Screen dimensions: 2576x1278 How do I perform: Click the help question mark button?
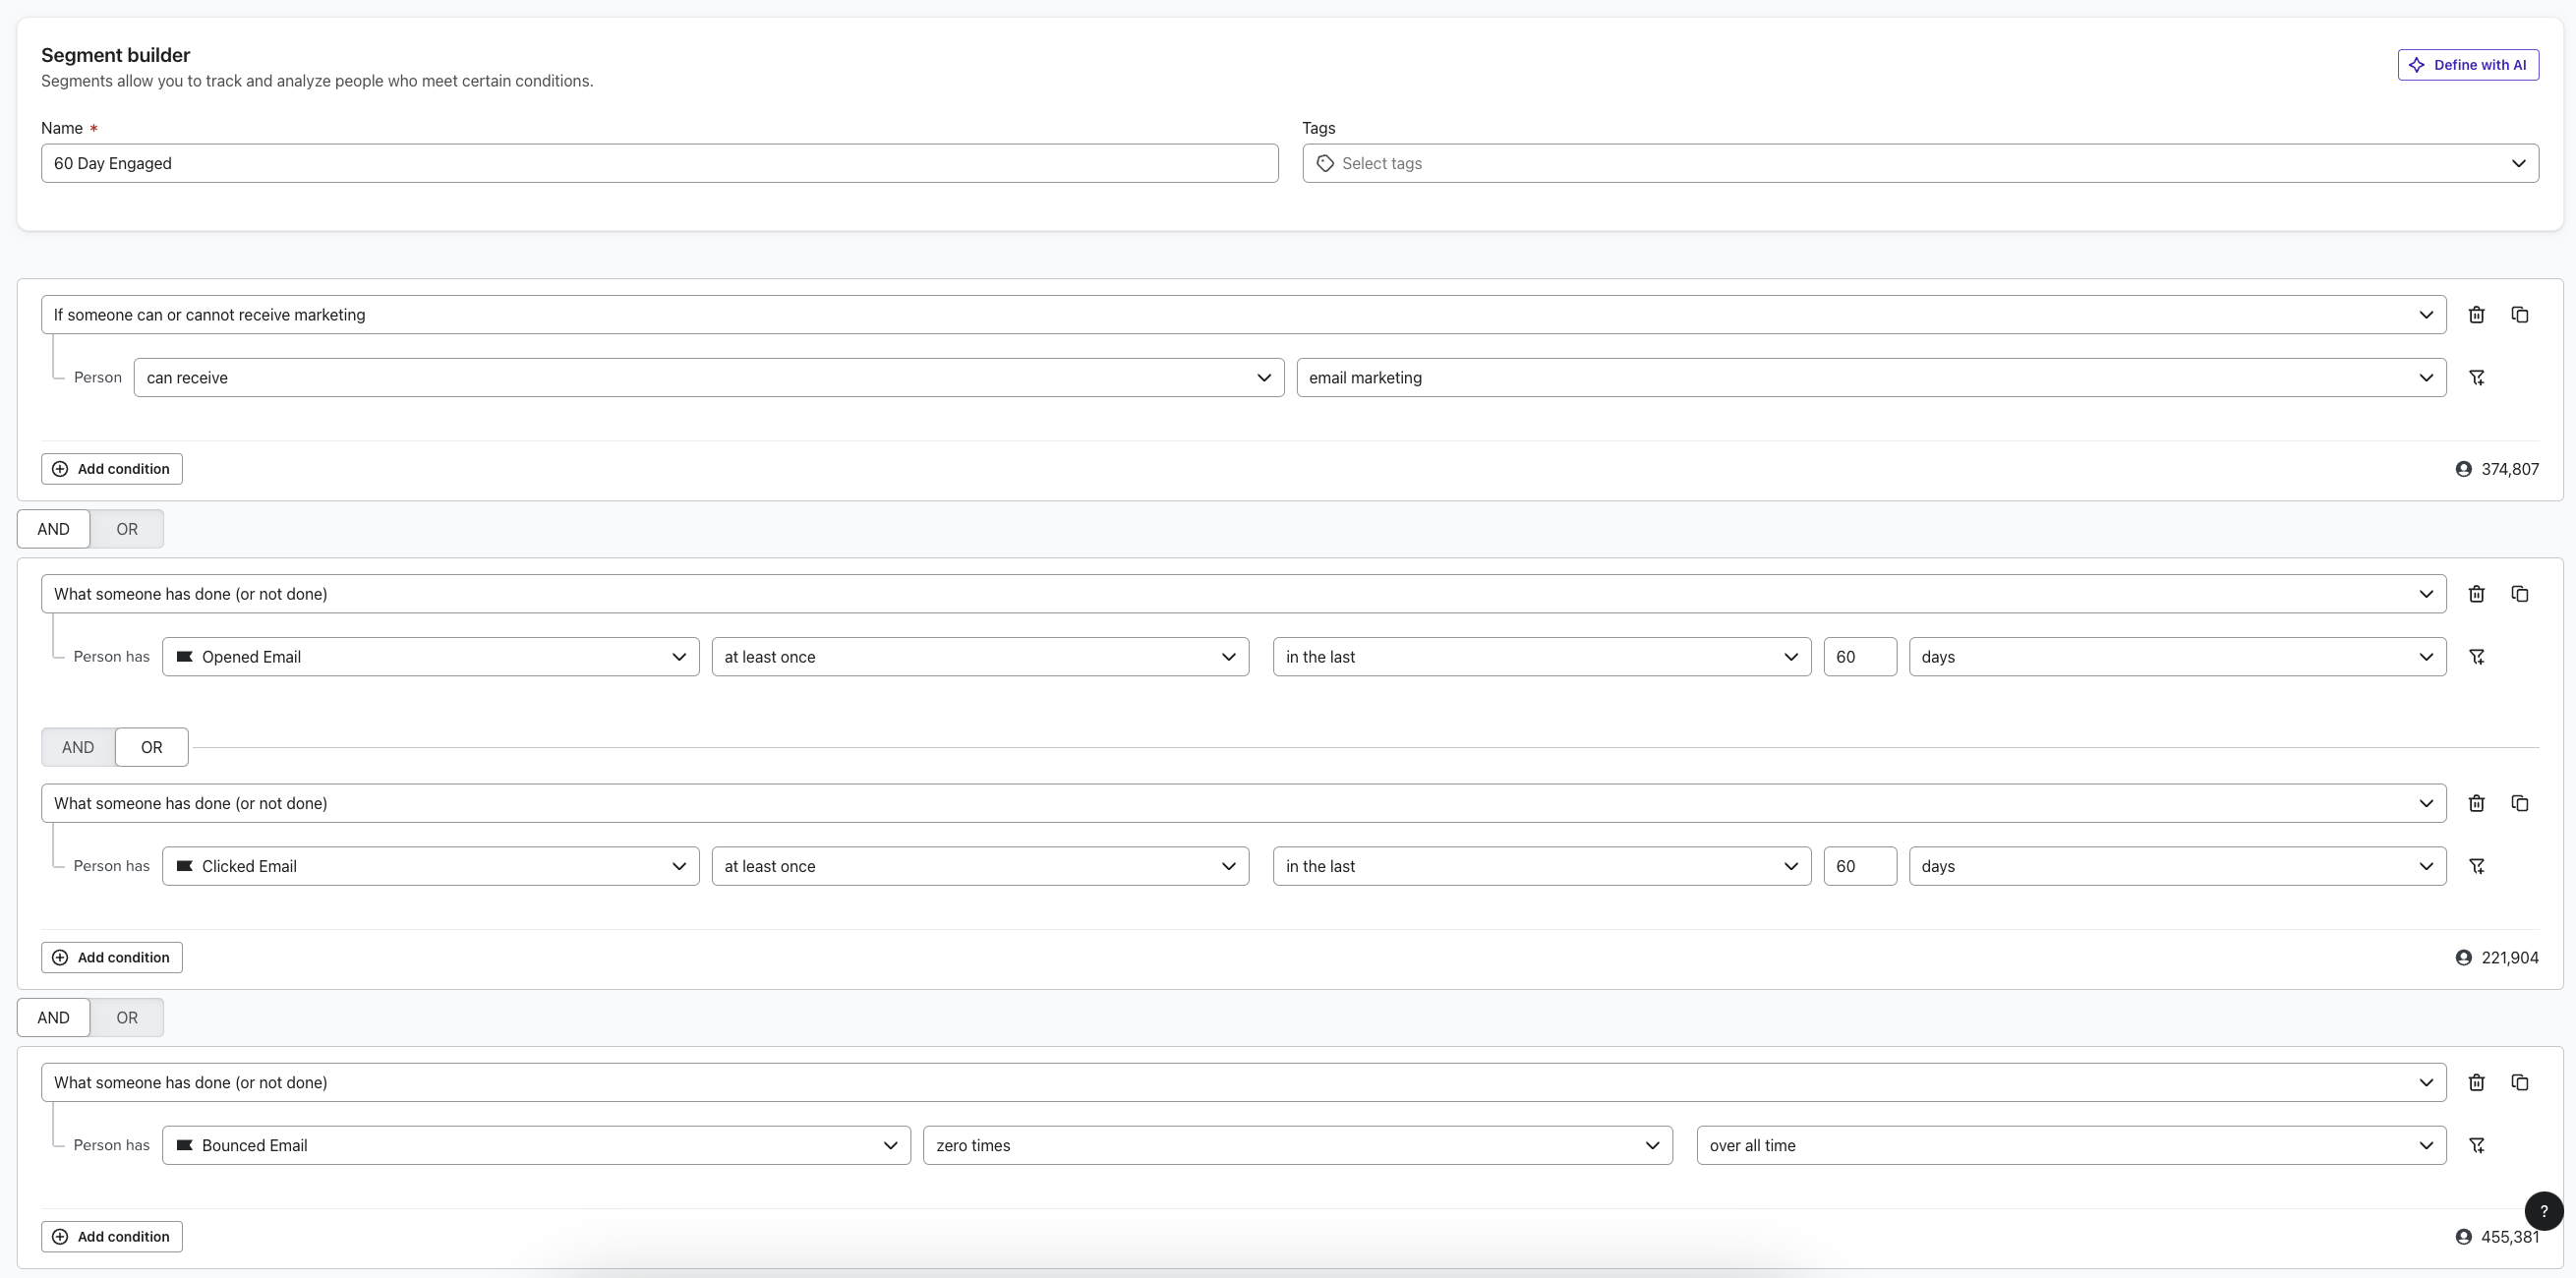(2543, 1210)
